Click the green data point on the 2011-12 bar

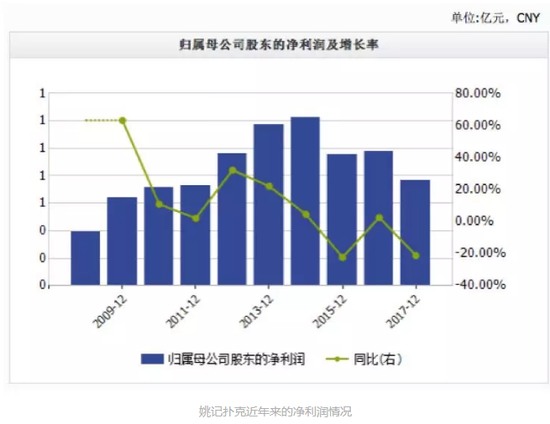point(196,218)
